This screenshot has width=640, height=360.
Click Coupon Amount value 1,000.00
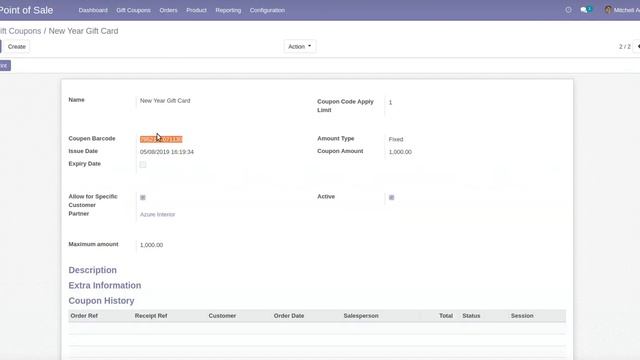click(x=400, y=152)
